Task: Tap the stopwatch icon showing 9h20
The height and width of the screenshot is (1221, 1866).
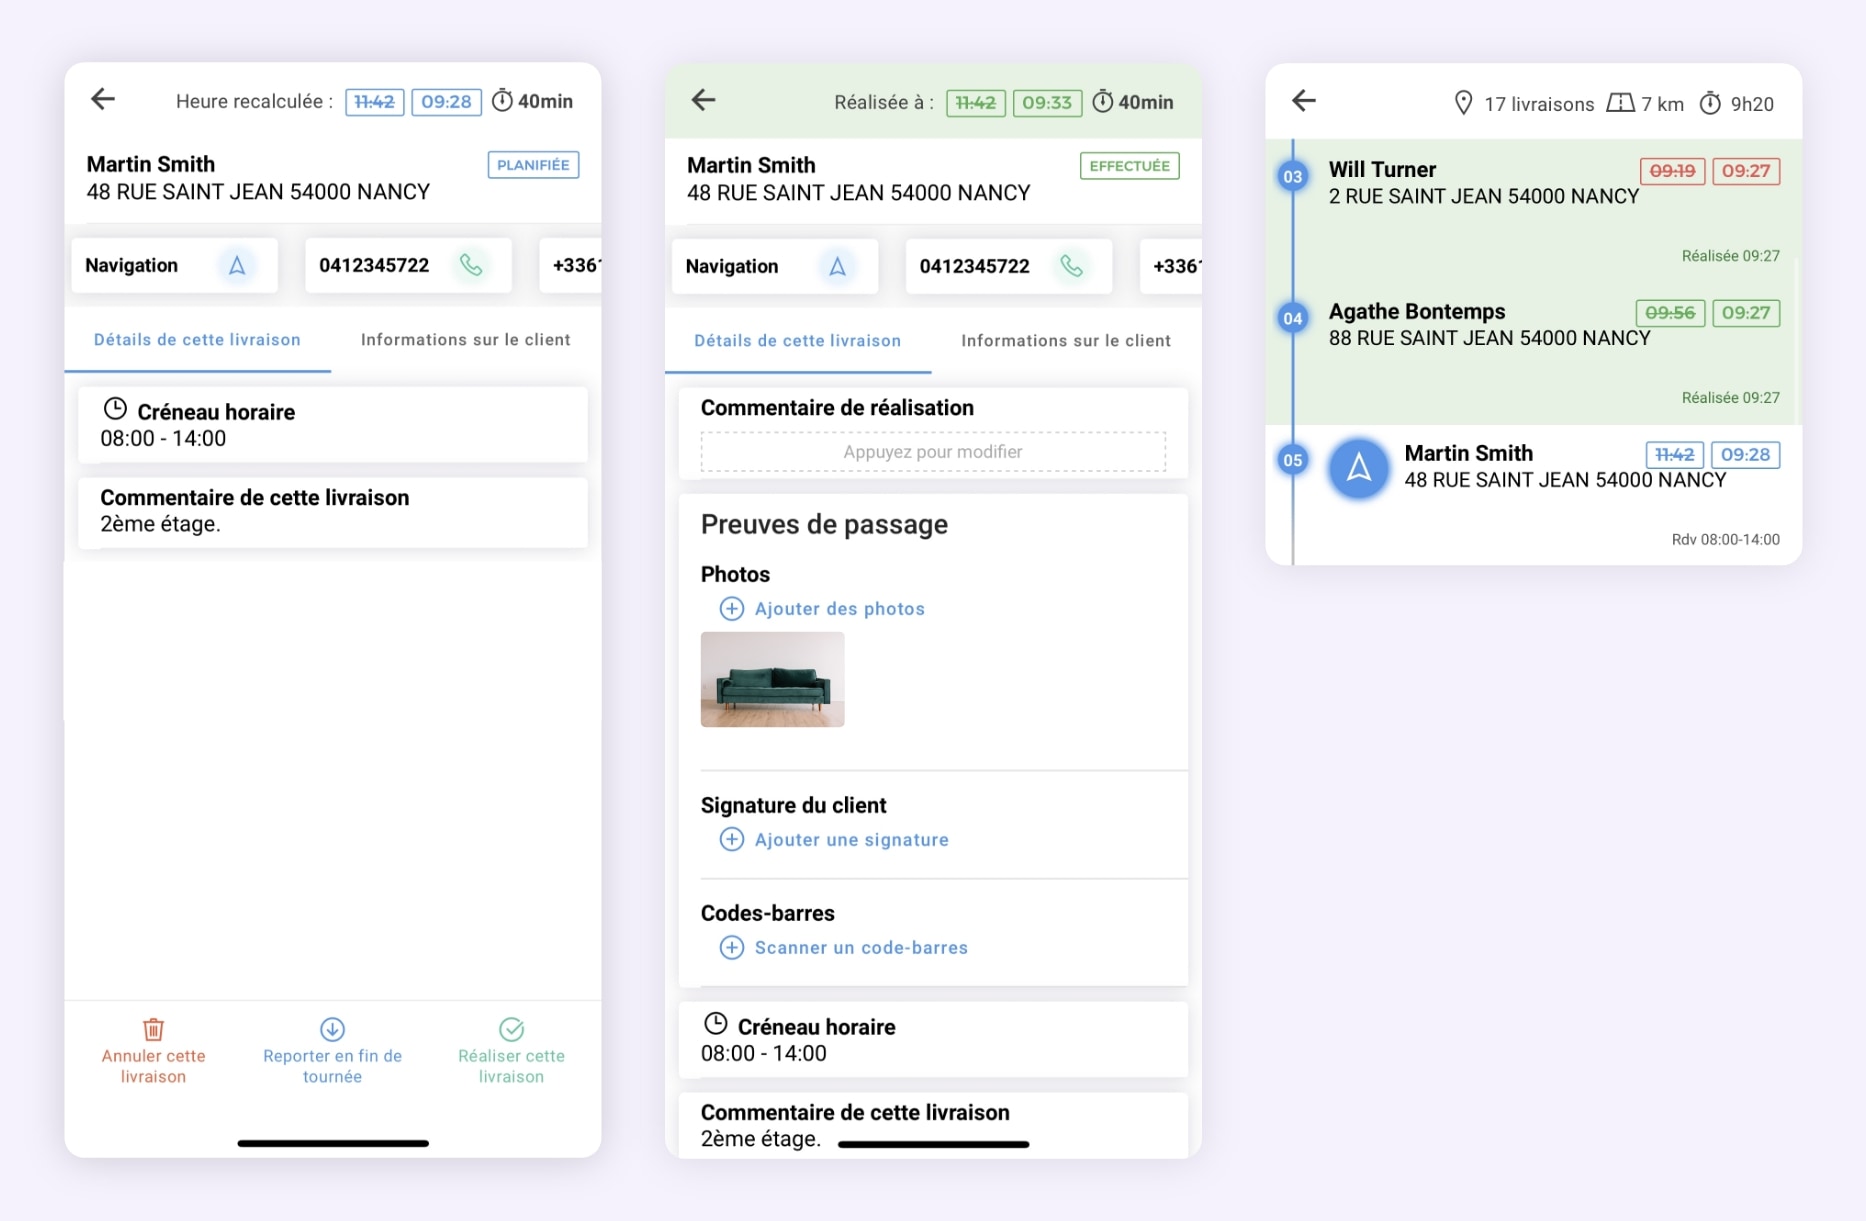Action: tap(1710, 103)
